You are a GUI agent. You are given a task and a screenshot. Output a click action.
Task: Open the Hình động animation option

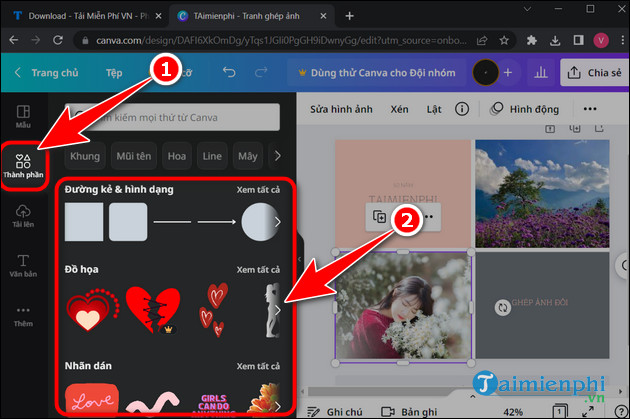tap(524, 109)
